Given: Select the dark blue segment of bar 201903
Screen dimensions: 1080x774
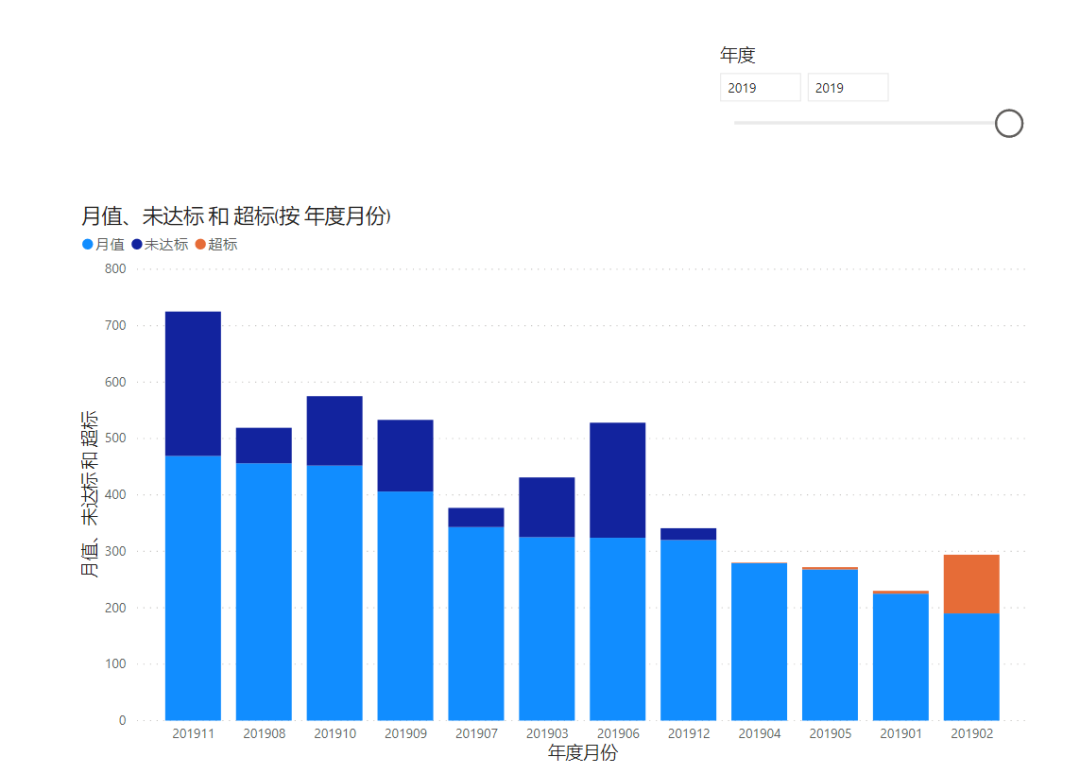Looking at the screenshot, I should click(x=547, y=508).
